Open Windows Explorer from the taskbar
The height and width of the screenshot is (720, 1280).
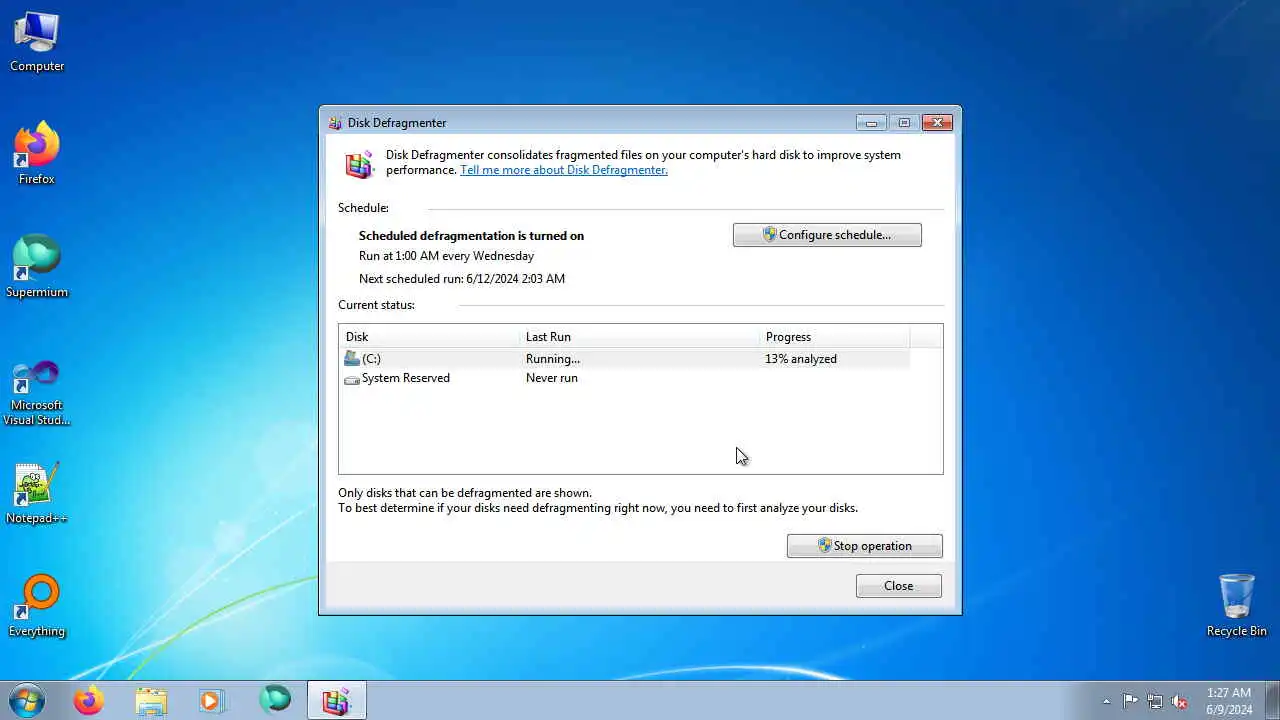151,700
